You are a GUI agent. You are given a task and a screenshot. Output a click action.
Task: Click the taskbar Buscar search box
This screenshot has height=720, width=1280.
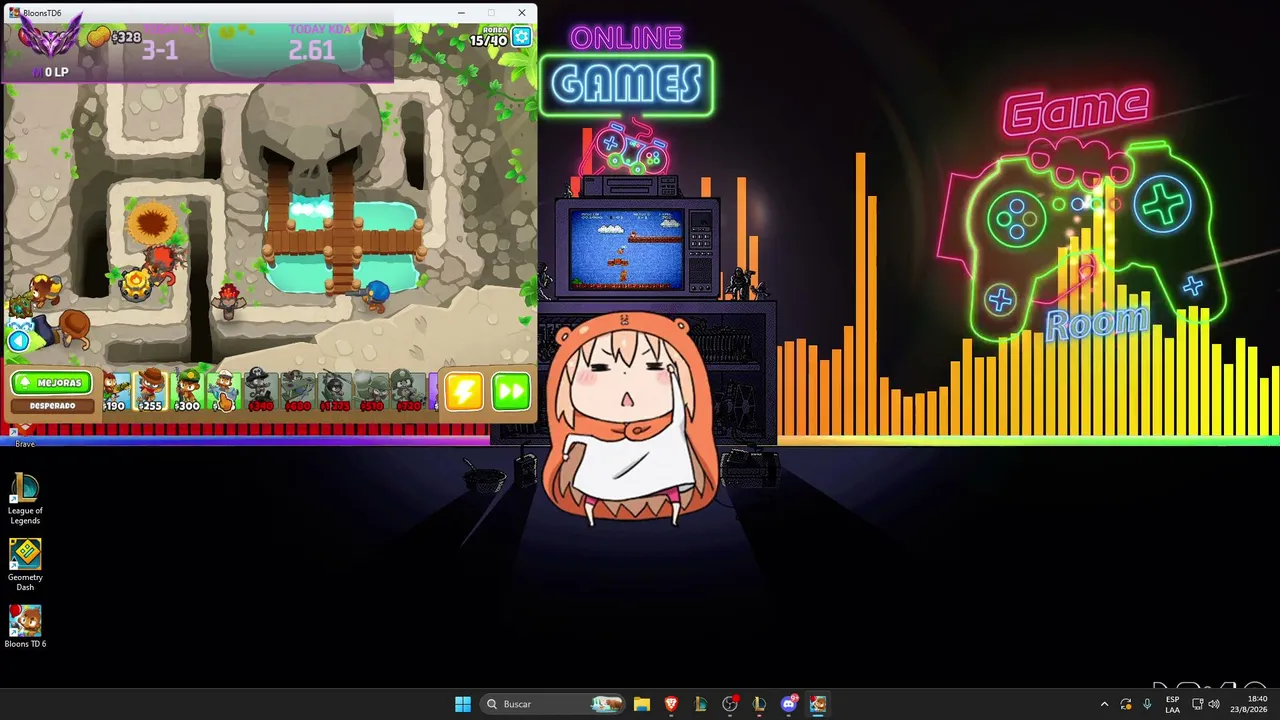pyautogui.click(x=553, y=704)
